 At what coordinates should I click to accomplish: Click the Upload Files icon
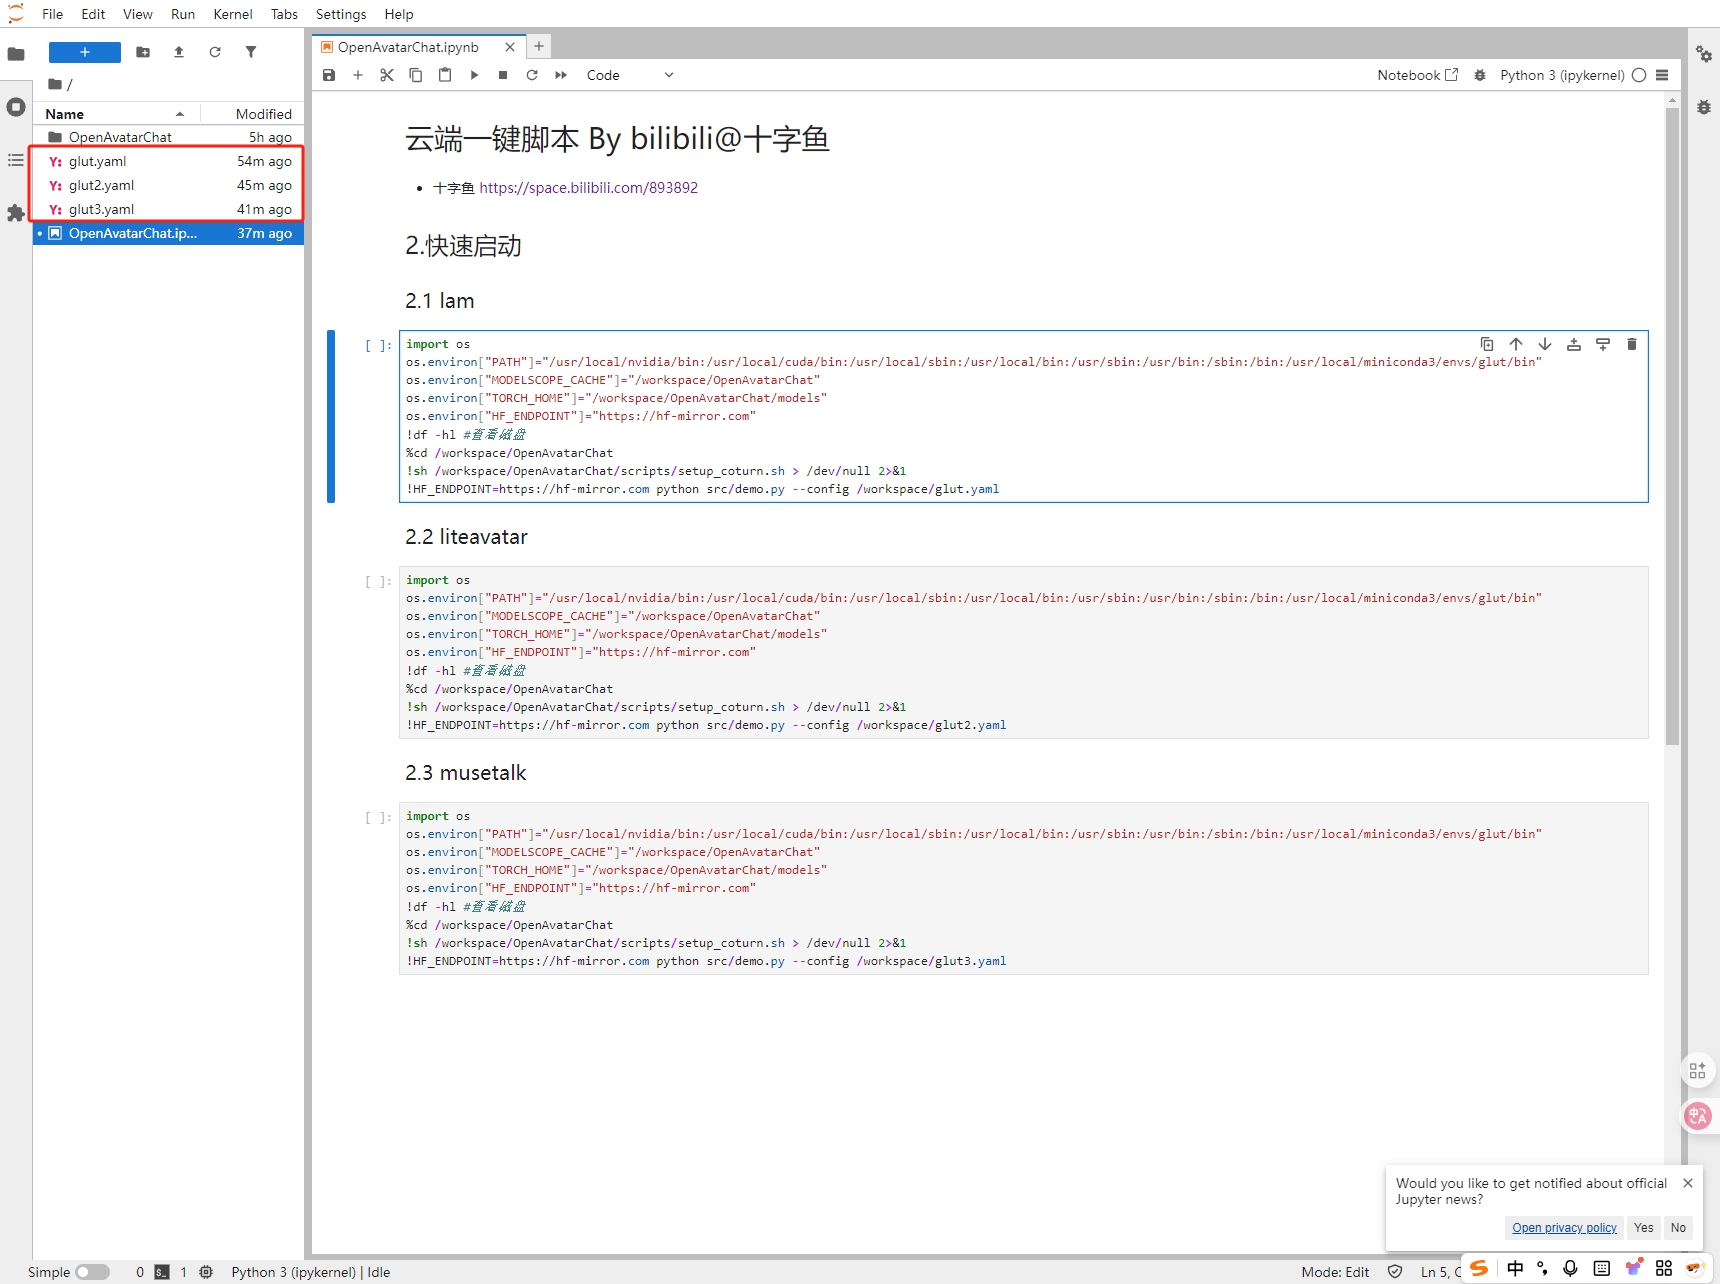click(x=179, y=52)
